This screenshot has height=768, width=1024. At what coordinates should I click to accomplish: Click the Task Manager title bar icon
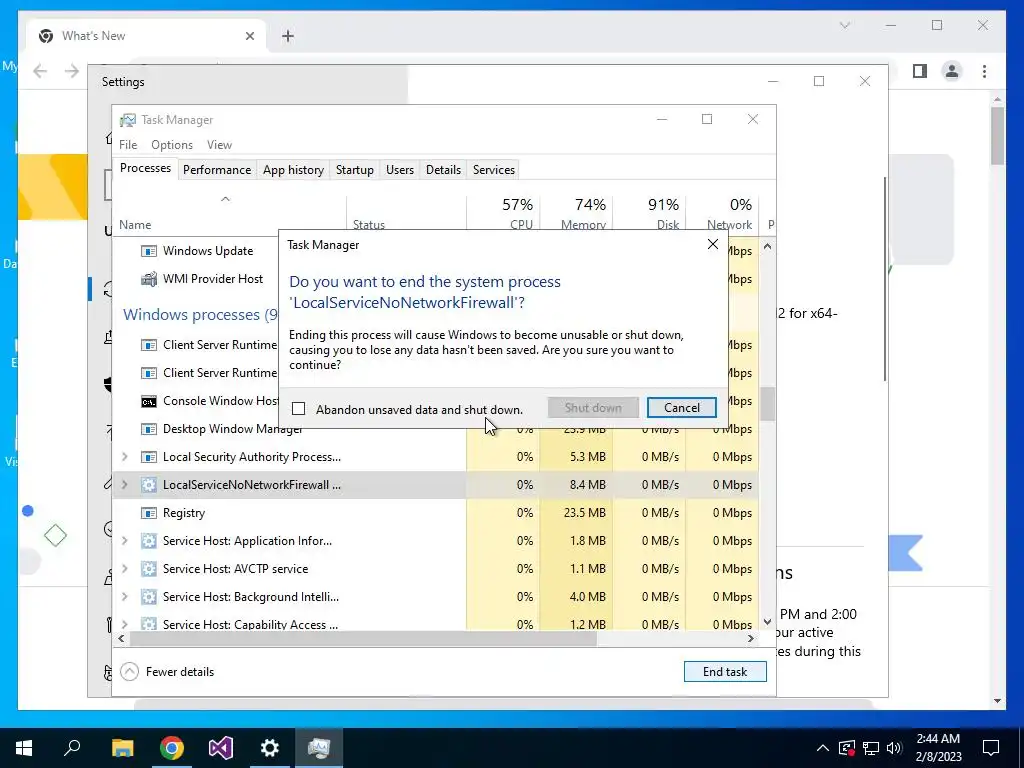click(x=127, y=120)
